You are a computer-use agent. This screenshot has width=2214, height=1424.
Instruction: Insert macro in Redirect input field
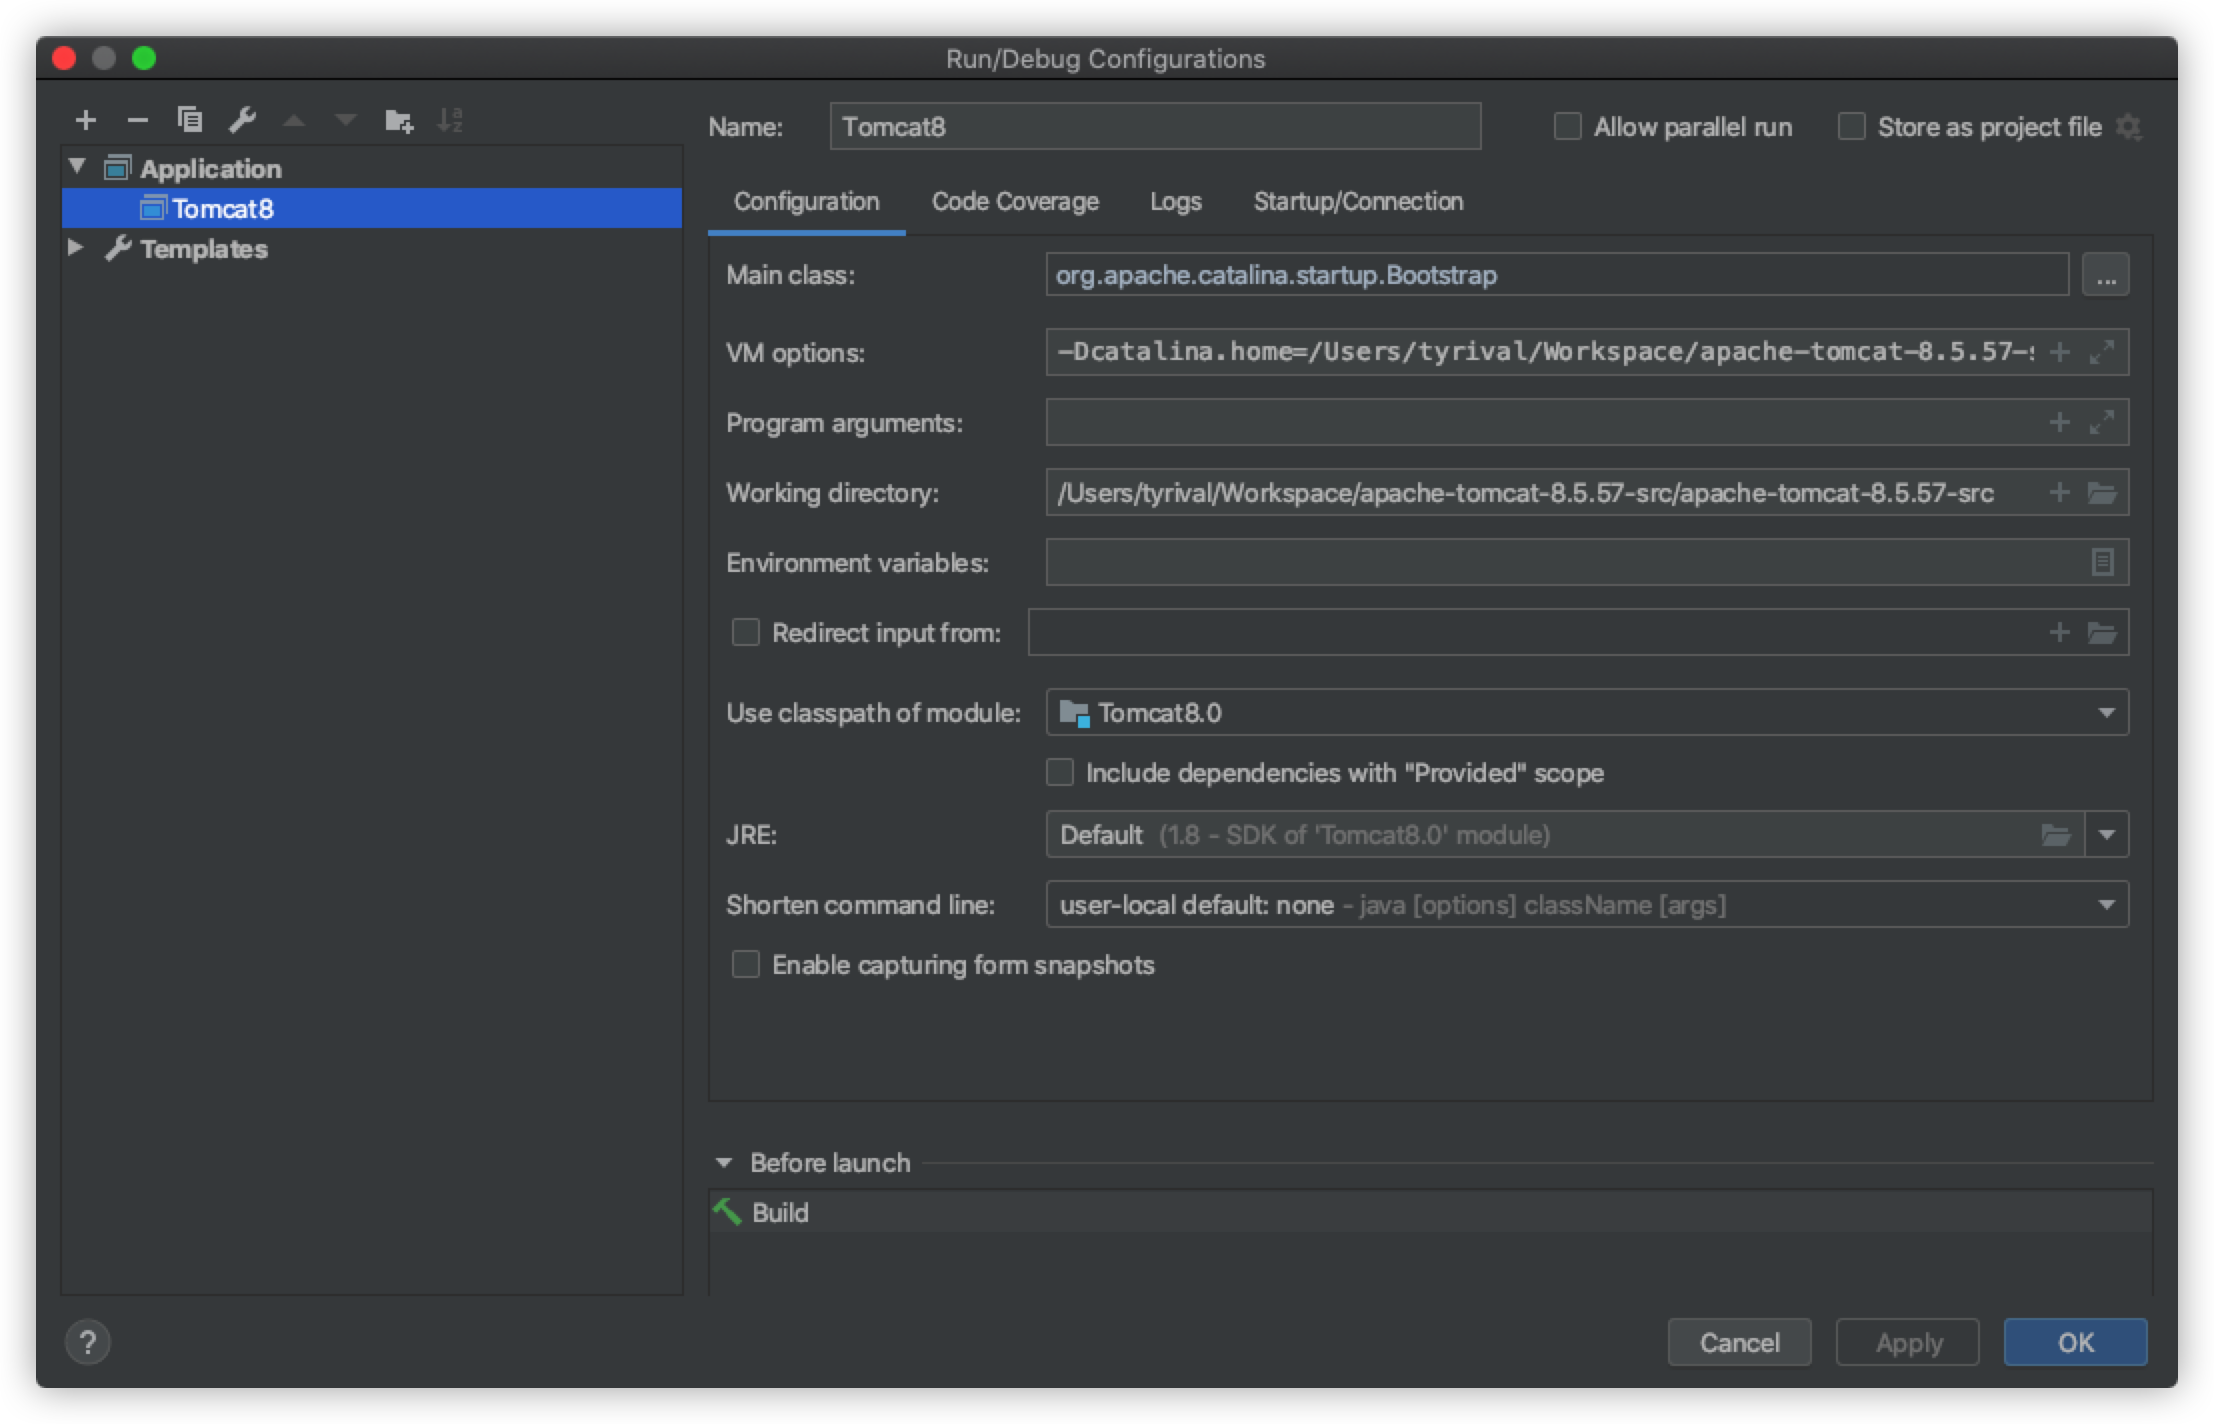[2060, 632]
